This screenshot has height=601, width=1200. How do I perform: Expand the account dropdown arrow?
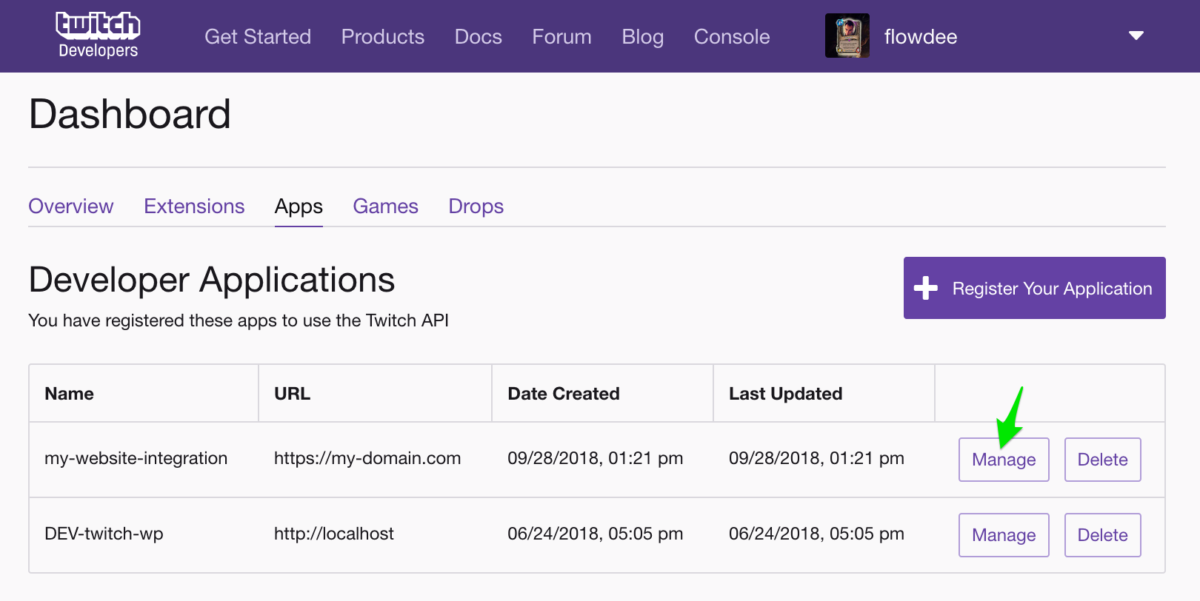coord(1136,36)
